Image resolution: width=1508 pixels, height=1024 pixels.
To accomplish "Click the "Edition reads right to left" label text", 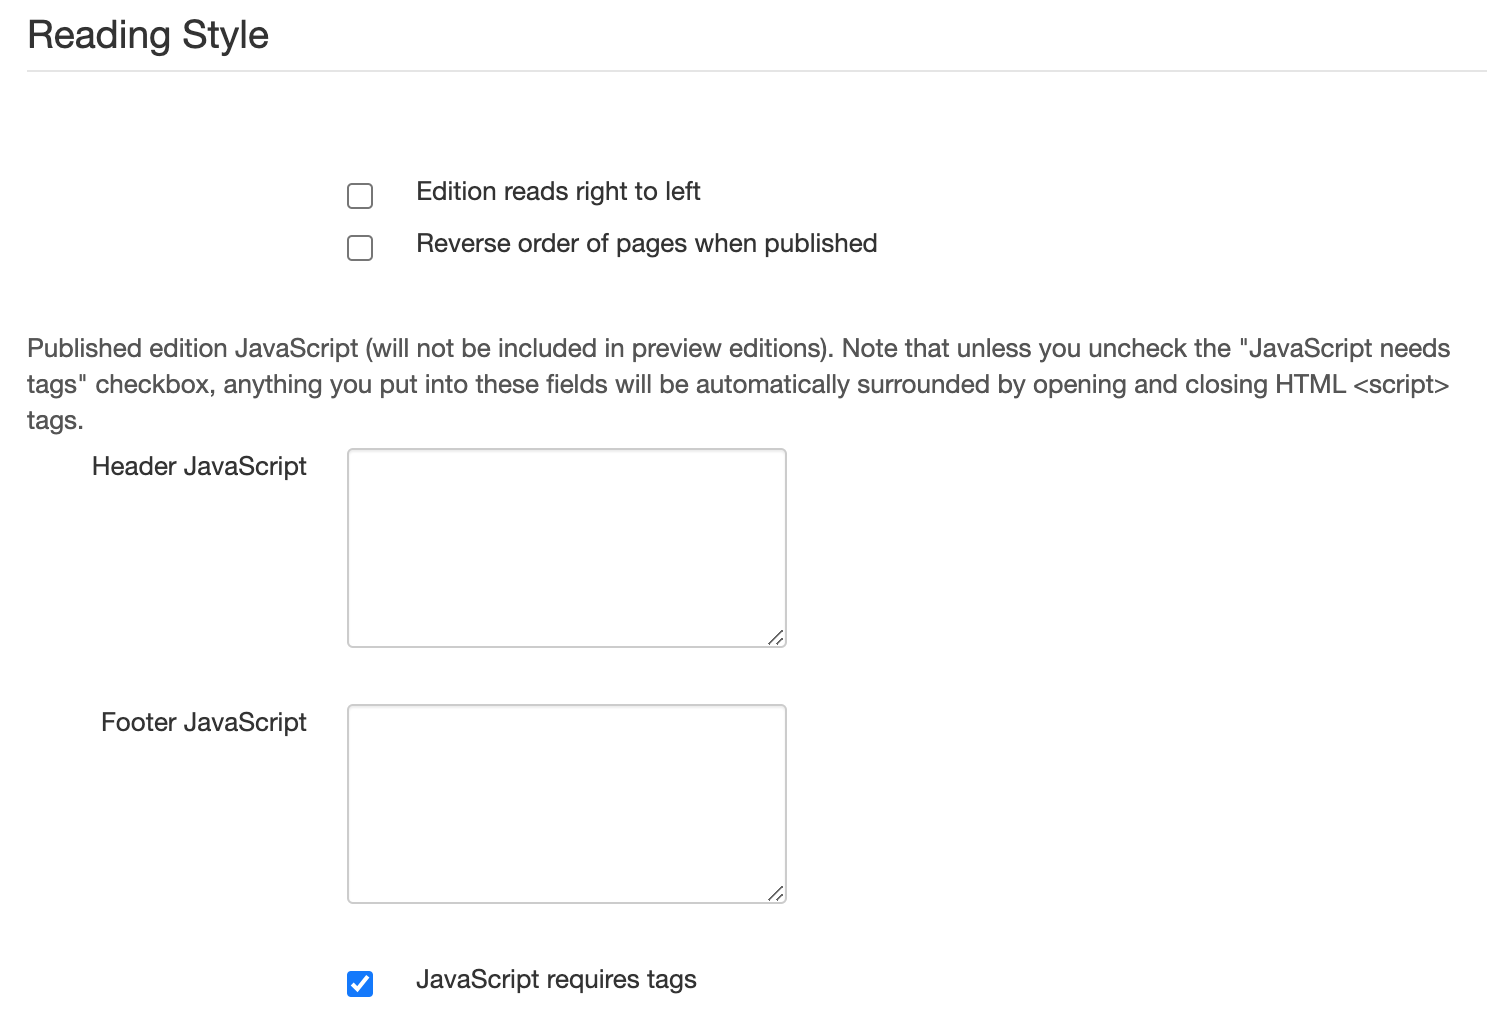I will coord(557,192).
